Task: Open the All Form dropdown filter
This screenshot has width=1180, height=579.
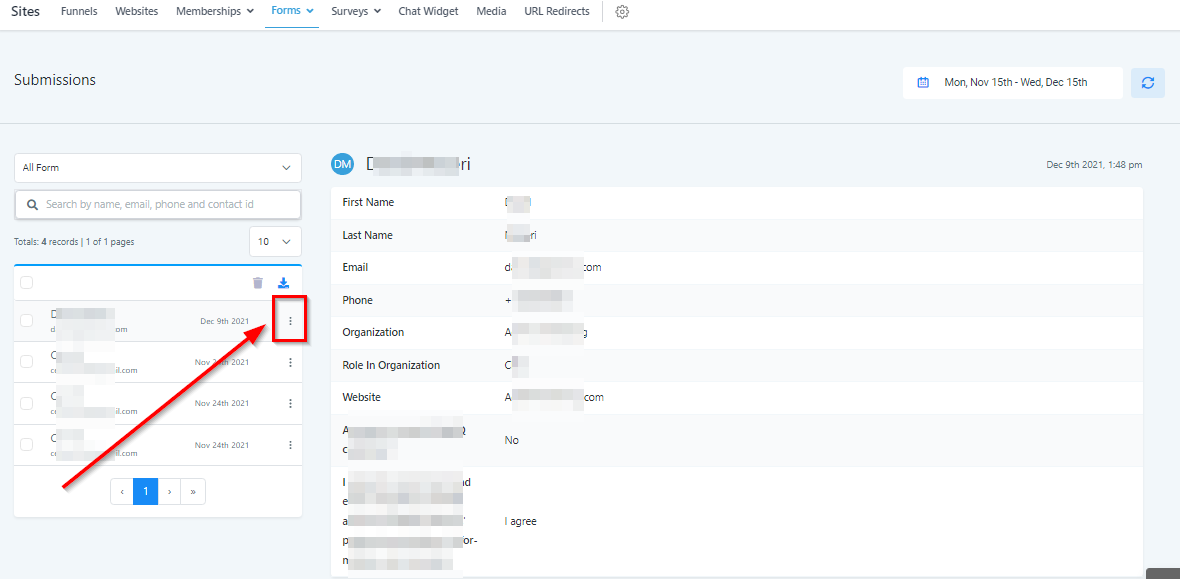Action: (158, 168)
